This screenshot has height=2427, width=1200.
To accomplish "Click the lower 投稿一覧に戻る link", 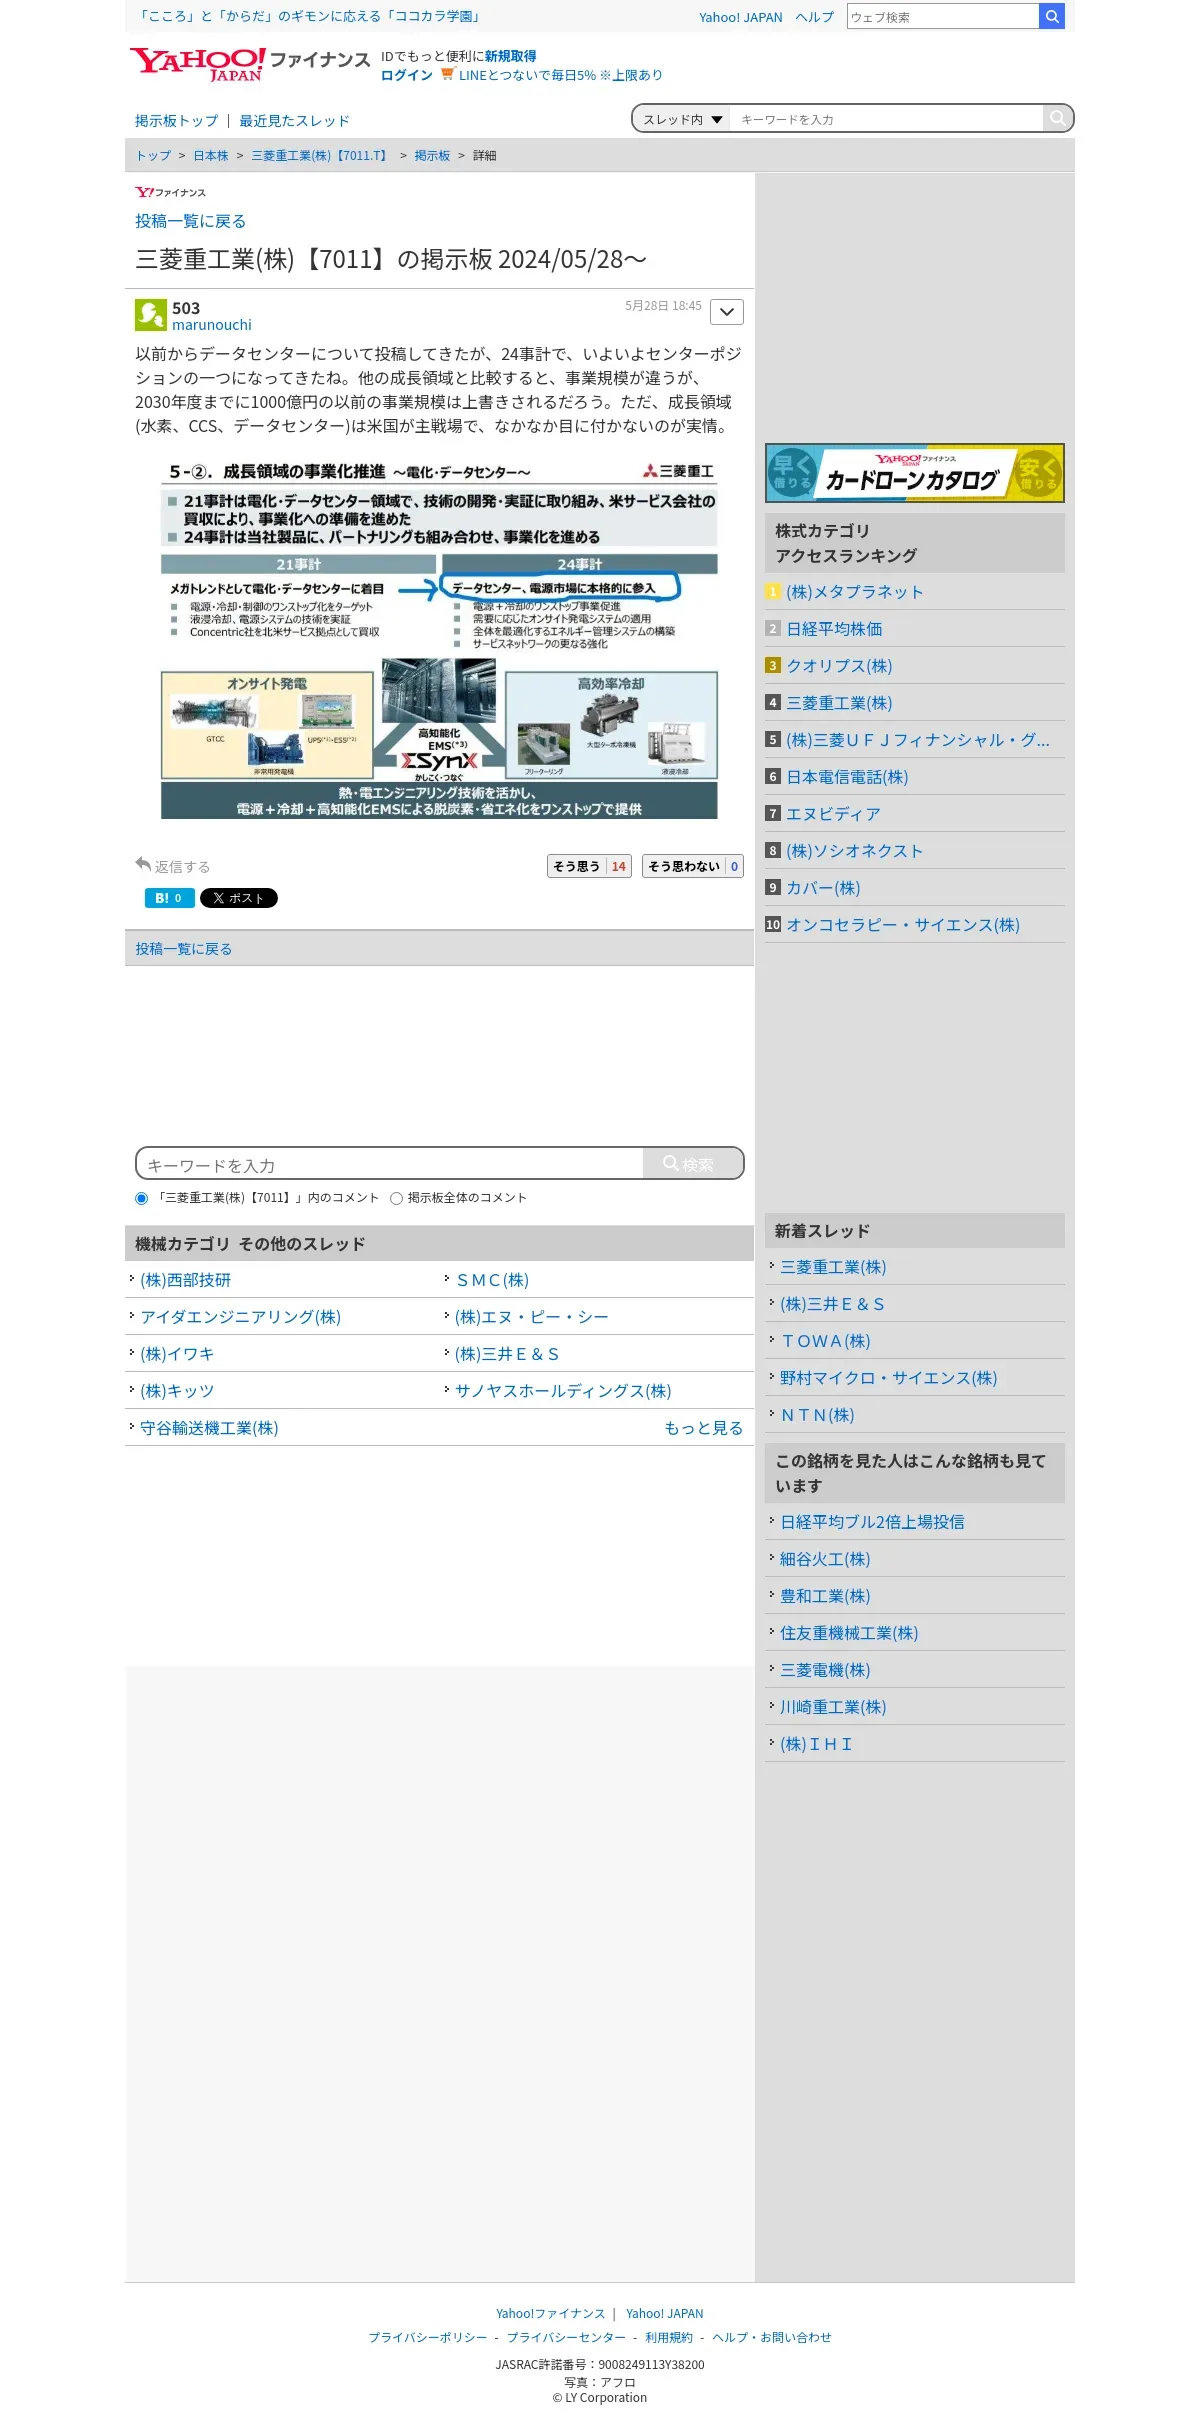I will click(x=184, y=948).
